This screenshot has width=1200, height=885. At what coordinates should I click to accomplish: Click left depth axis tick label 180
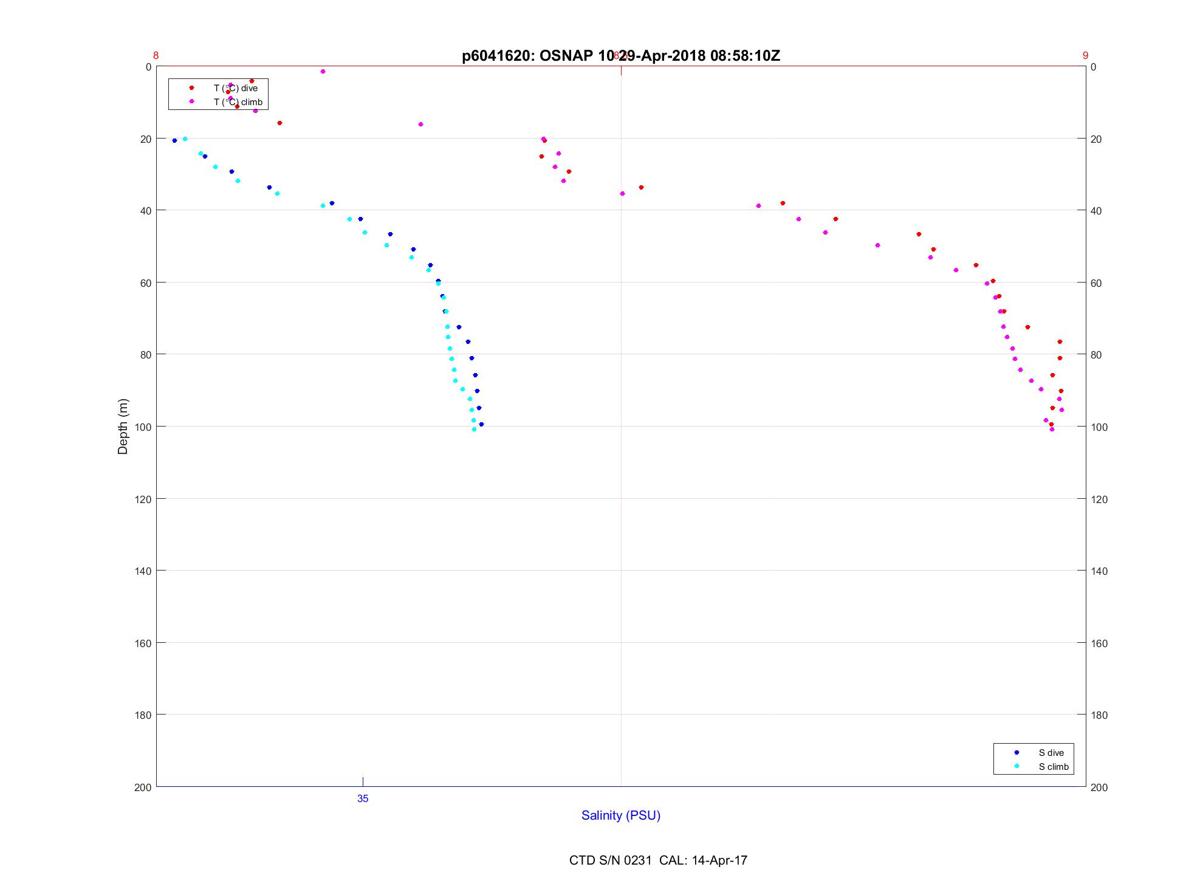point(141,715)
